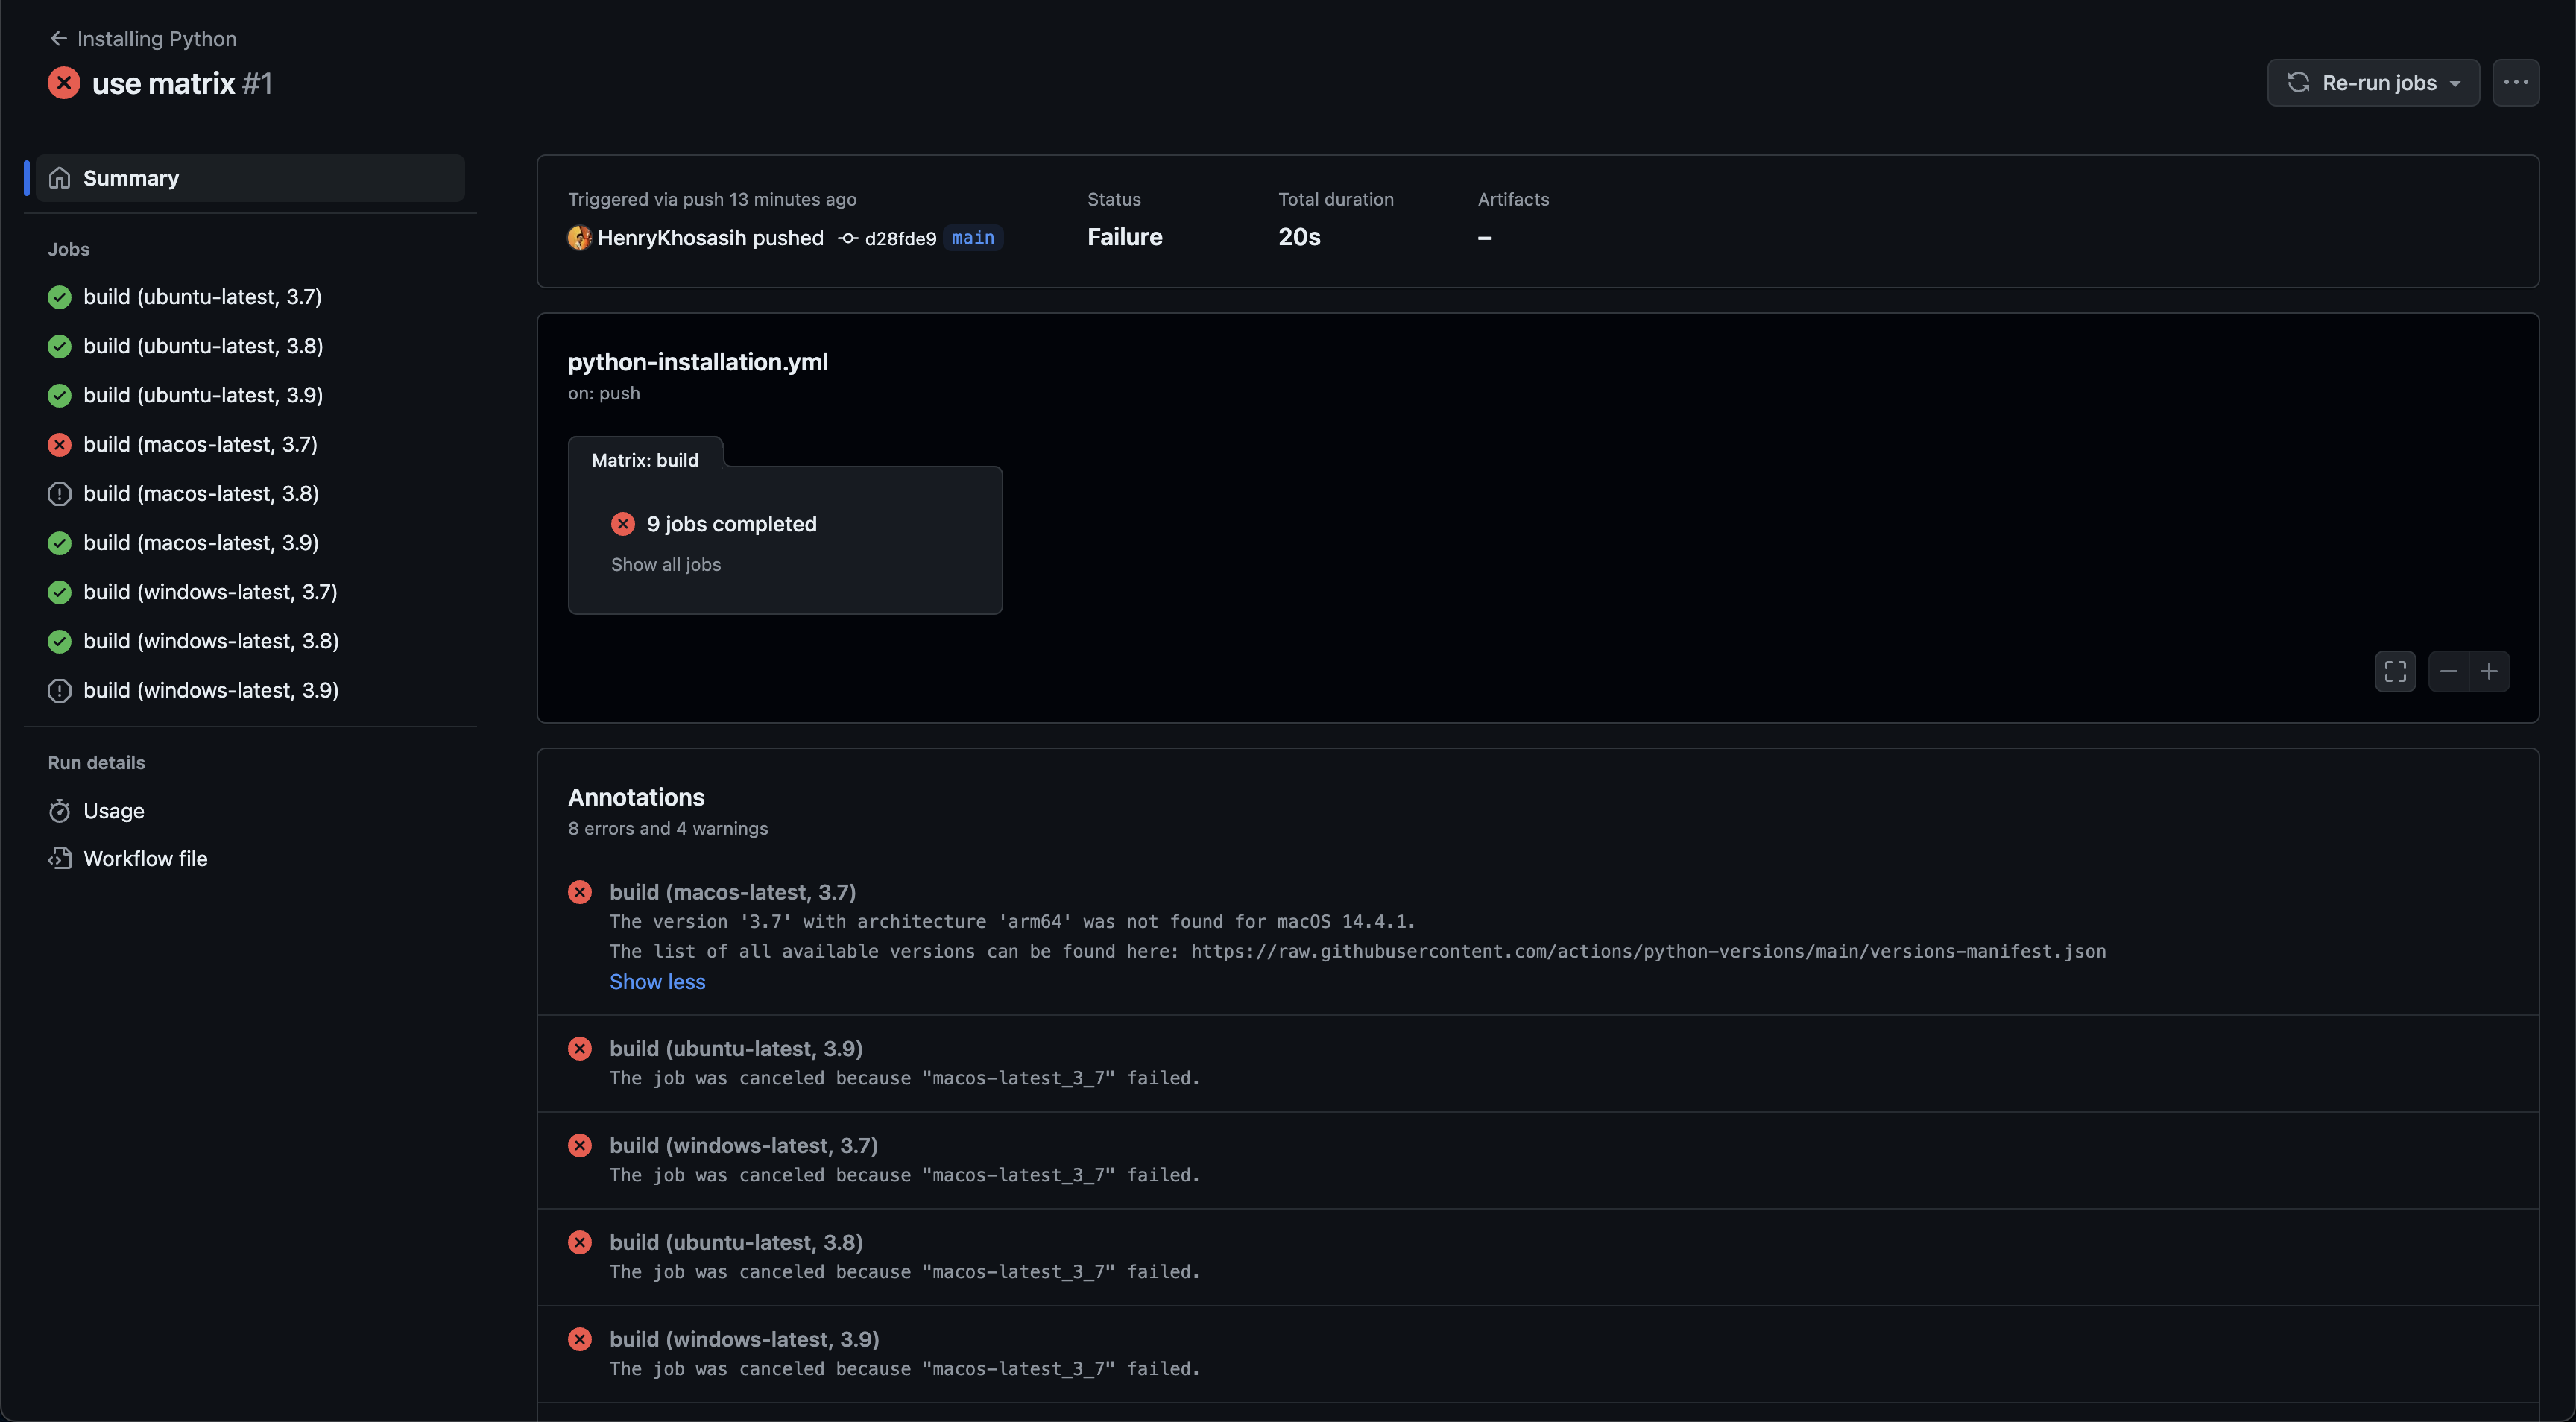Open failed build (macos-latest, 3.7) job

coord(200,445)
